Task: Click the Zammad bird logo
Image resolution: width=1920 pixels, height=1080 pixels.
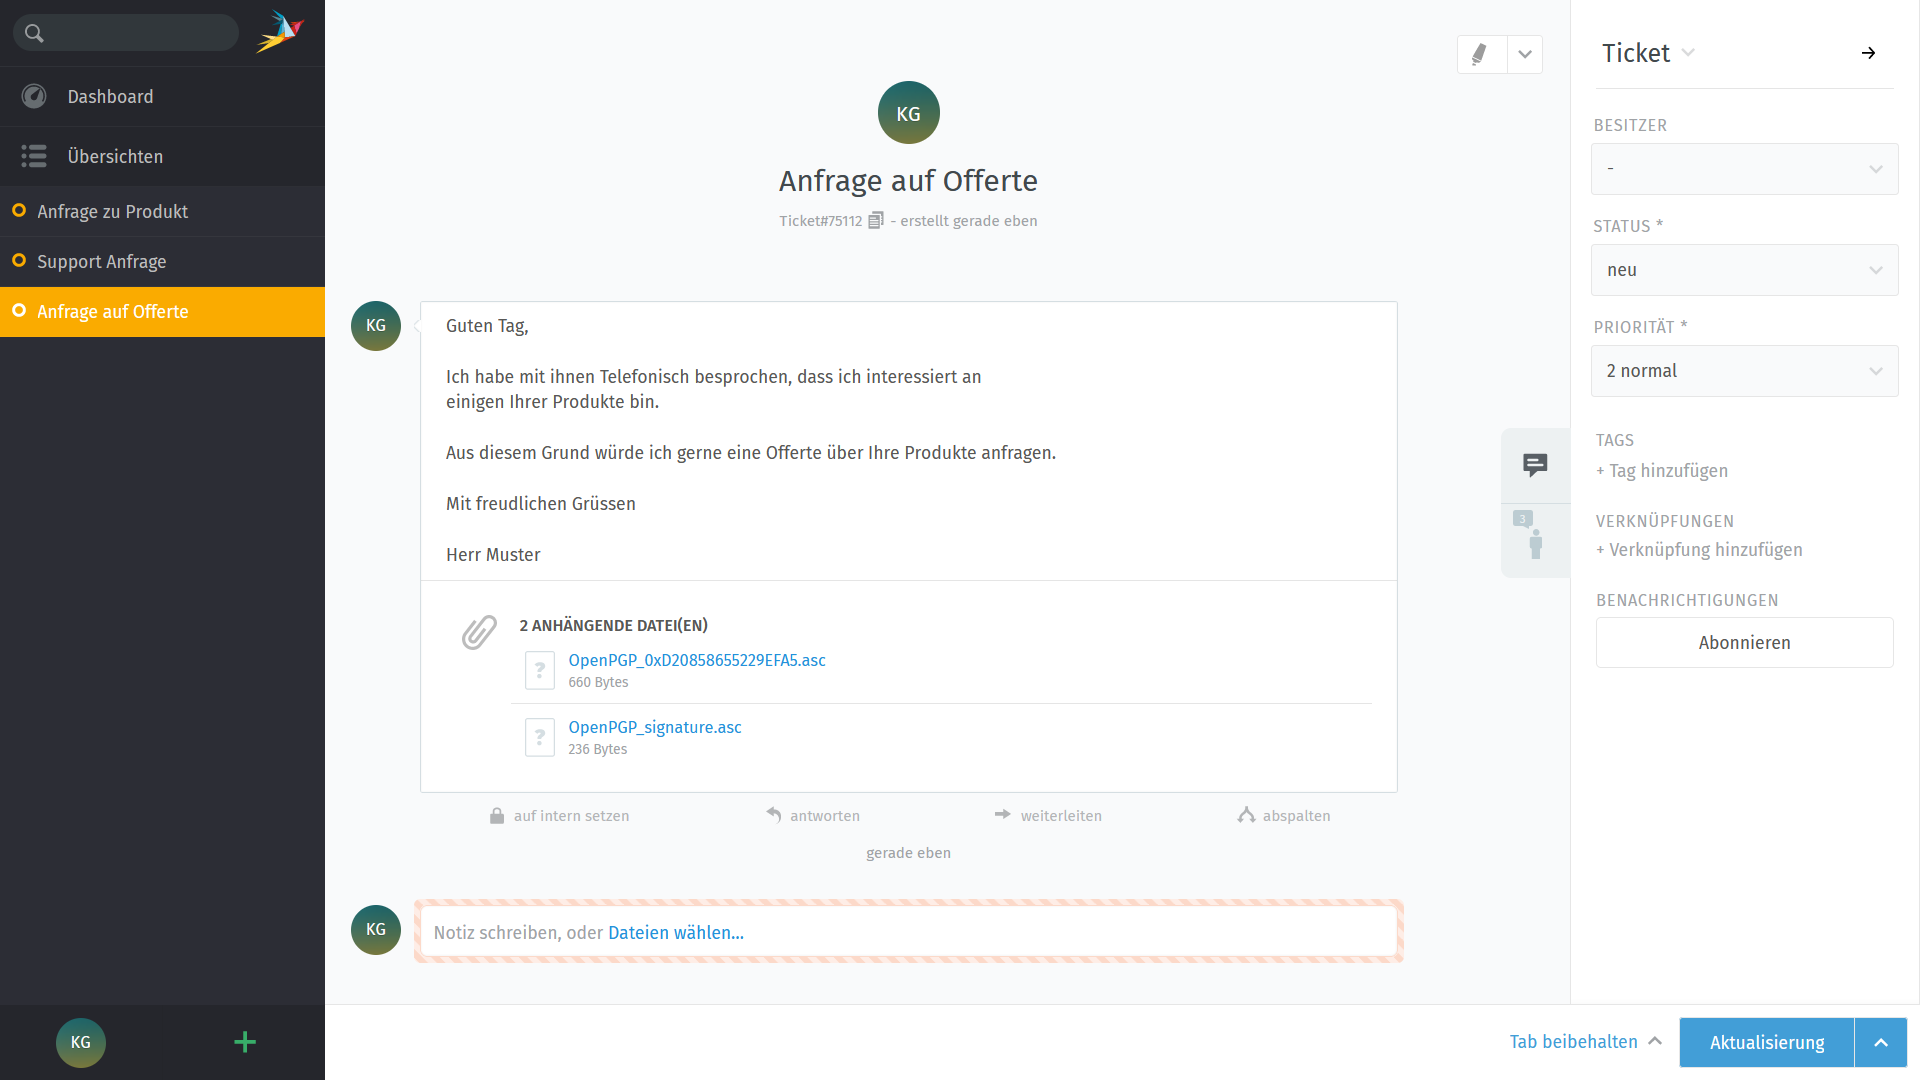Action: (x=280, y=32)
